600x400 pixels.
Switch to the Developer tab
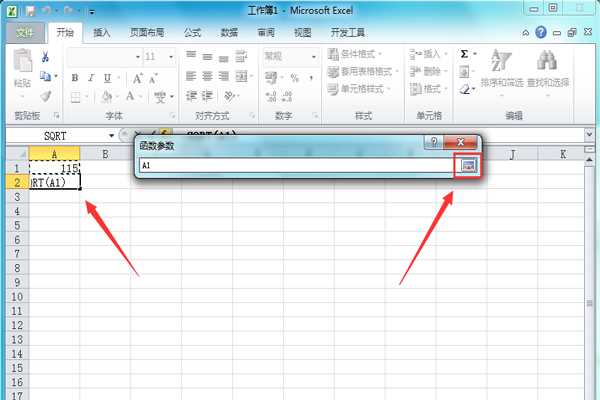coord(348,33)
